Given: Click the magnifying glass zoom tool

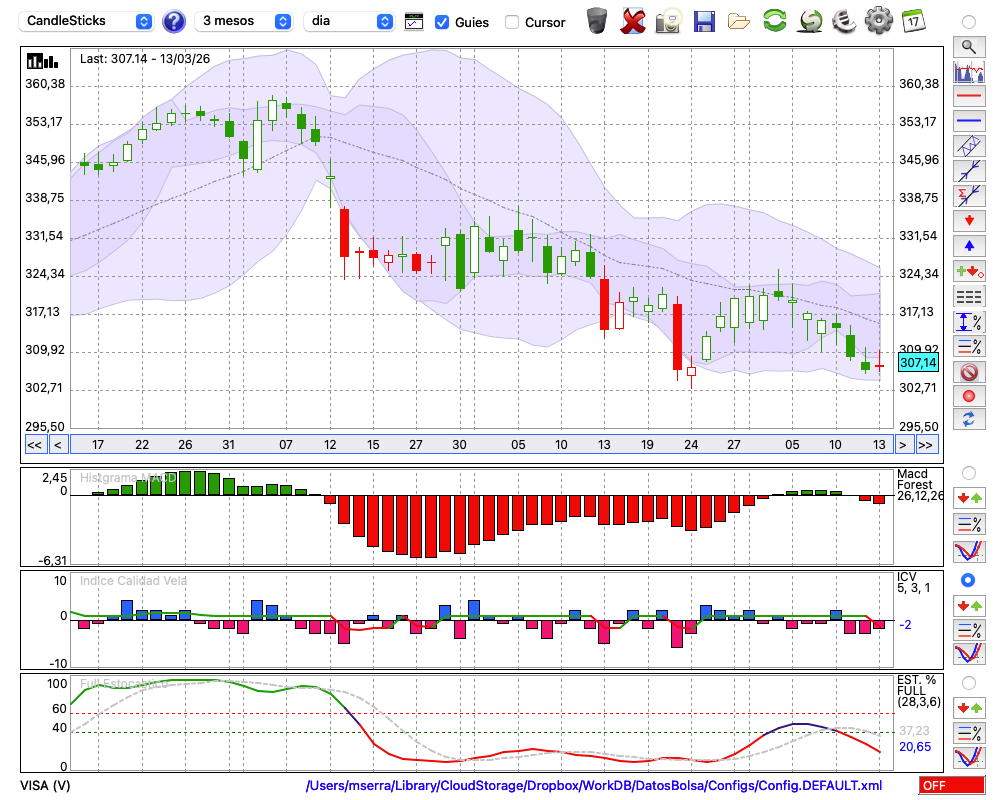Looking at the screenshot, I should [x=968, y=46].
